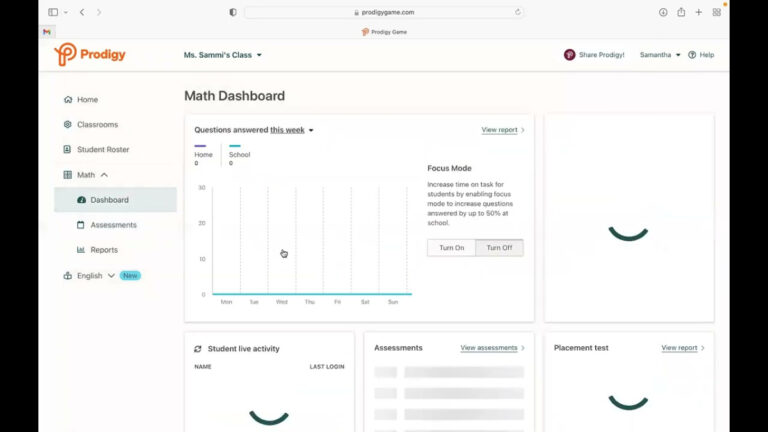The width and height of the screenshot is (768, 432).
Task: Open View report for questions answered
Action: 503,130
